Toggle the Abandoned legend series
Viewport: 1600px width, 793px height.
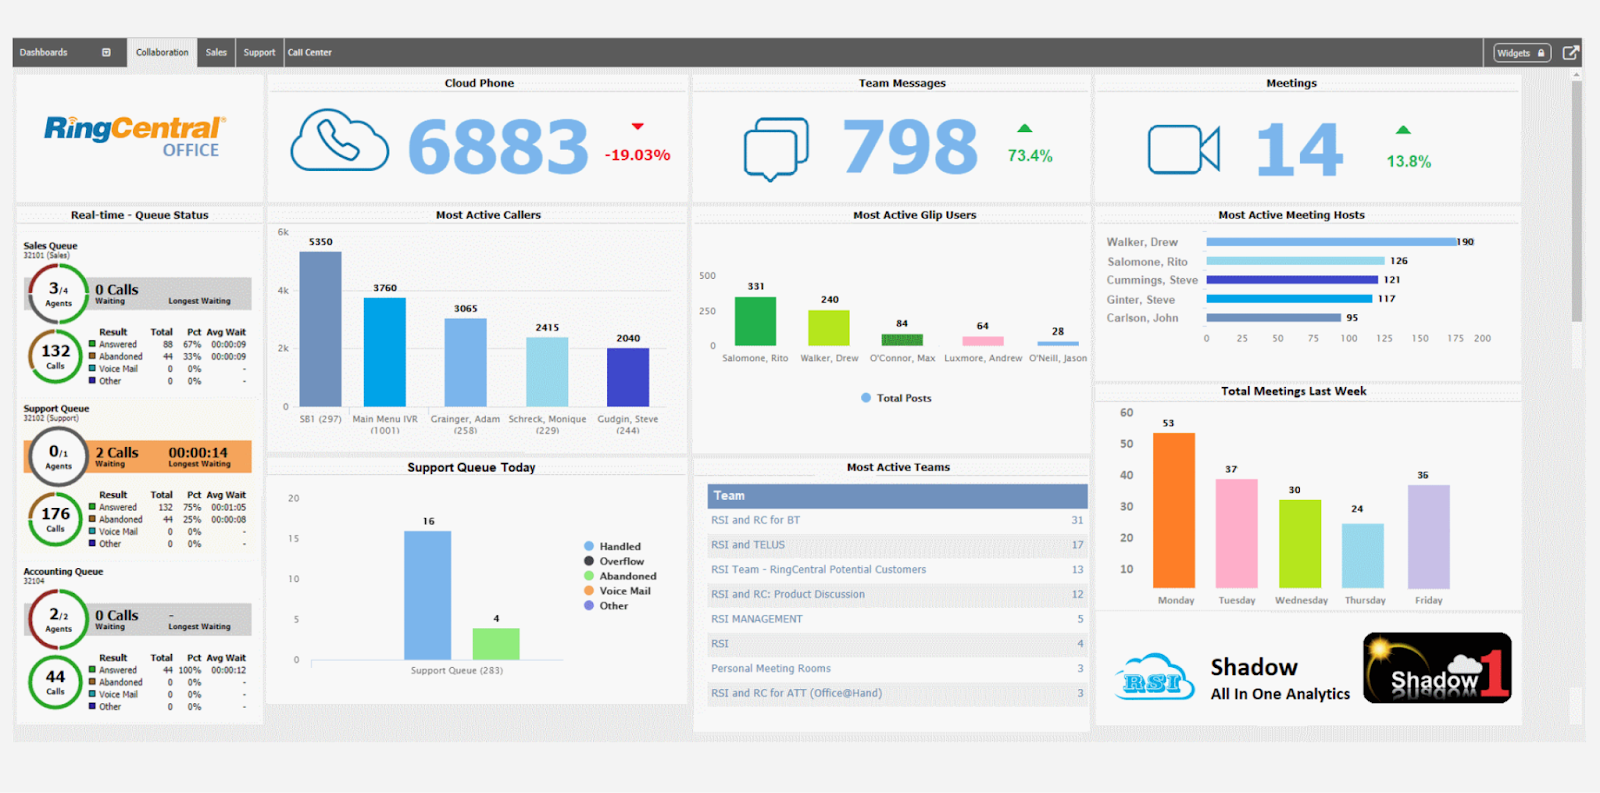pyautogui.click(x=627, y=576)
